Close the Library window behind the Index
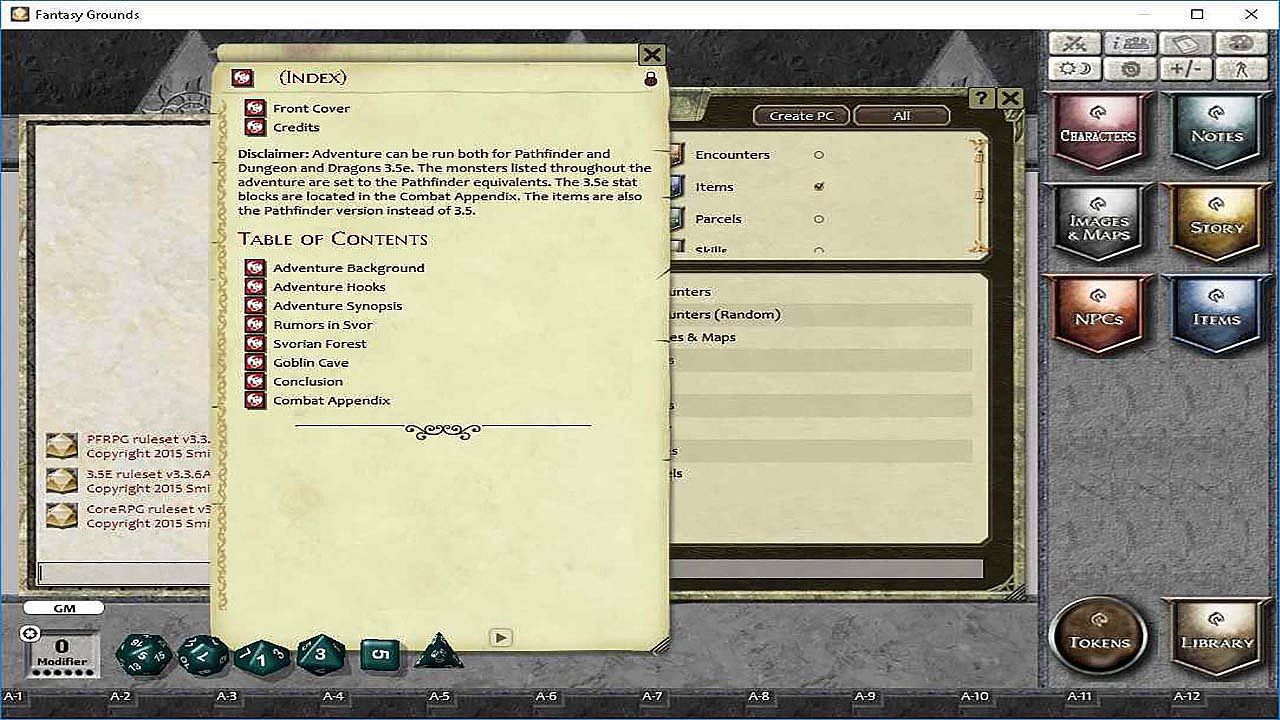 click(1010, 98)
